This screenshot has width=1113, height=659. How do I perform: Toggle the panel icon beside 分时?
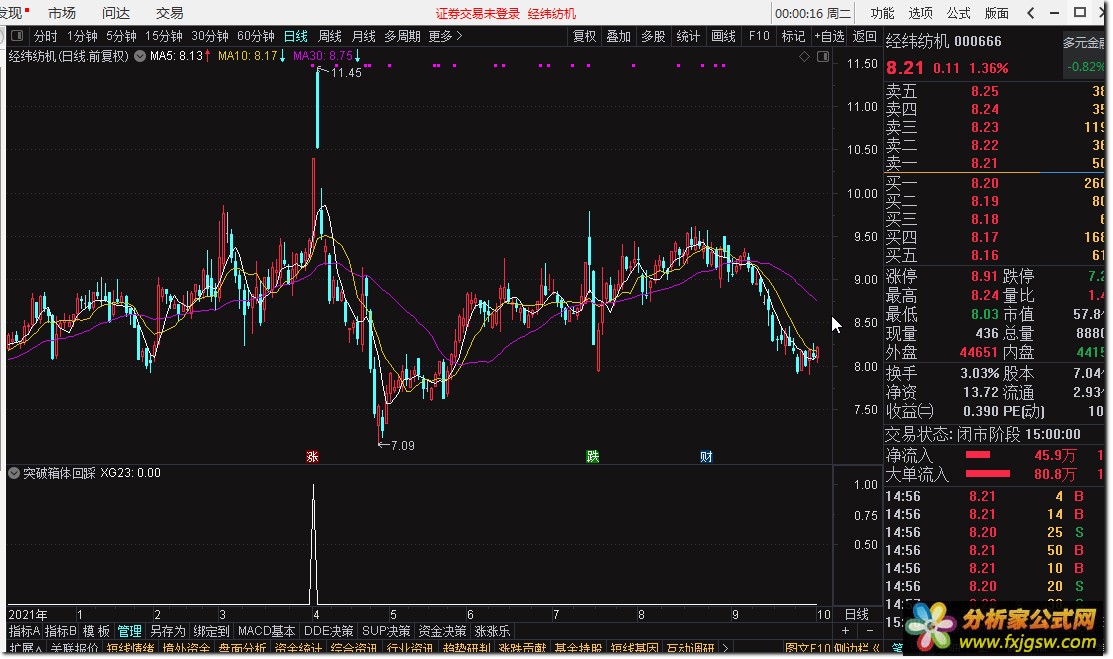pos(17,36)
